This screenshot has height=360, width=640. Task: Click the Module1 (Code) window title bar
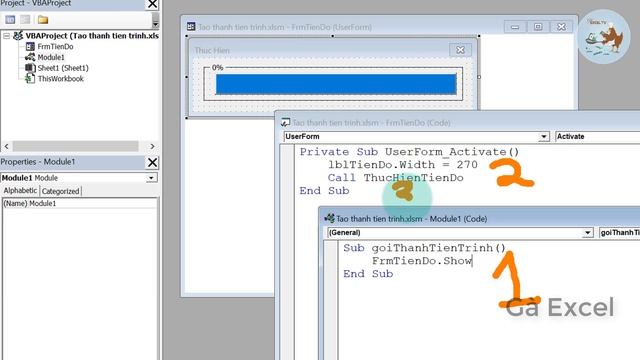tap(480, 219)
